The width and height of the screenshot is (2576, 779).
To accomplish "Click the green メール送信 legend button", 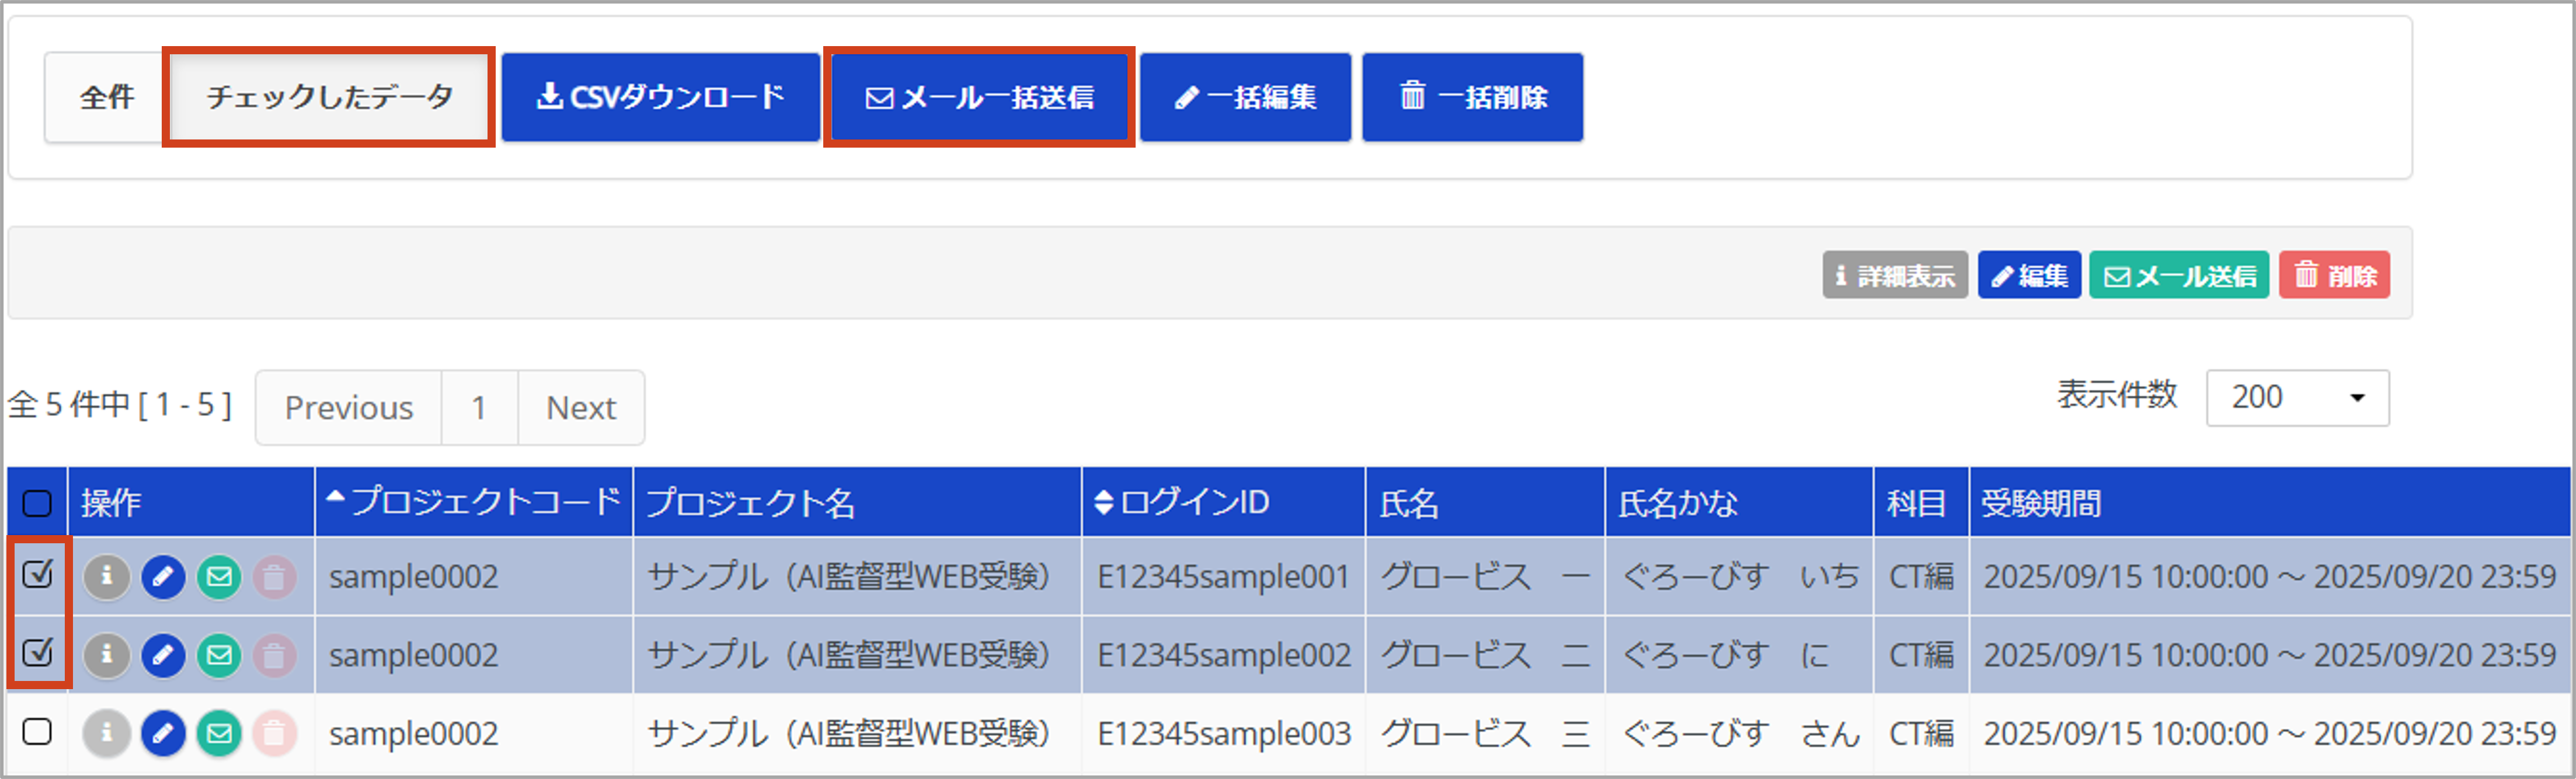I will (x=2179, y=275).
